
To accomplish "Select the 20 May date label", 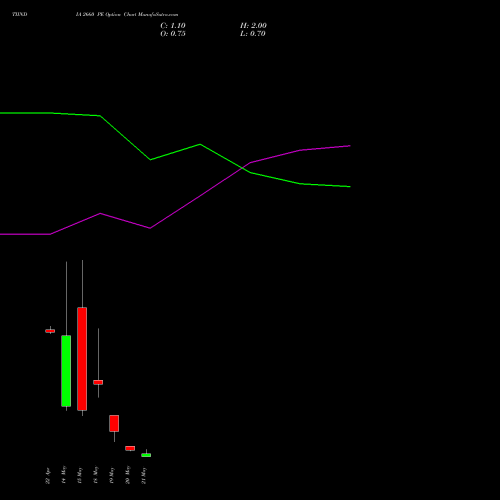I will 128,475.
